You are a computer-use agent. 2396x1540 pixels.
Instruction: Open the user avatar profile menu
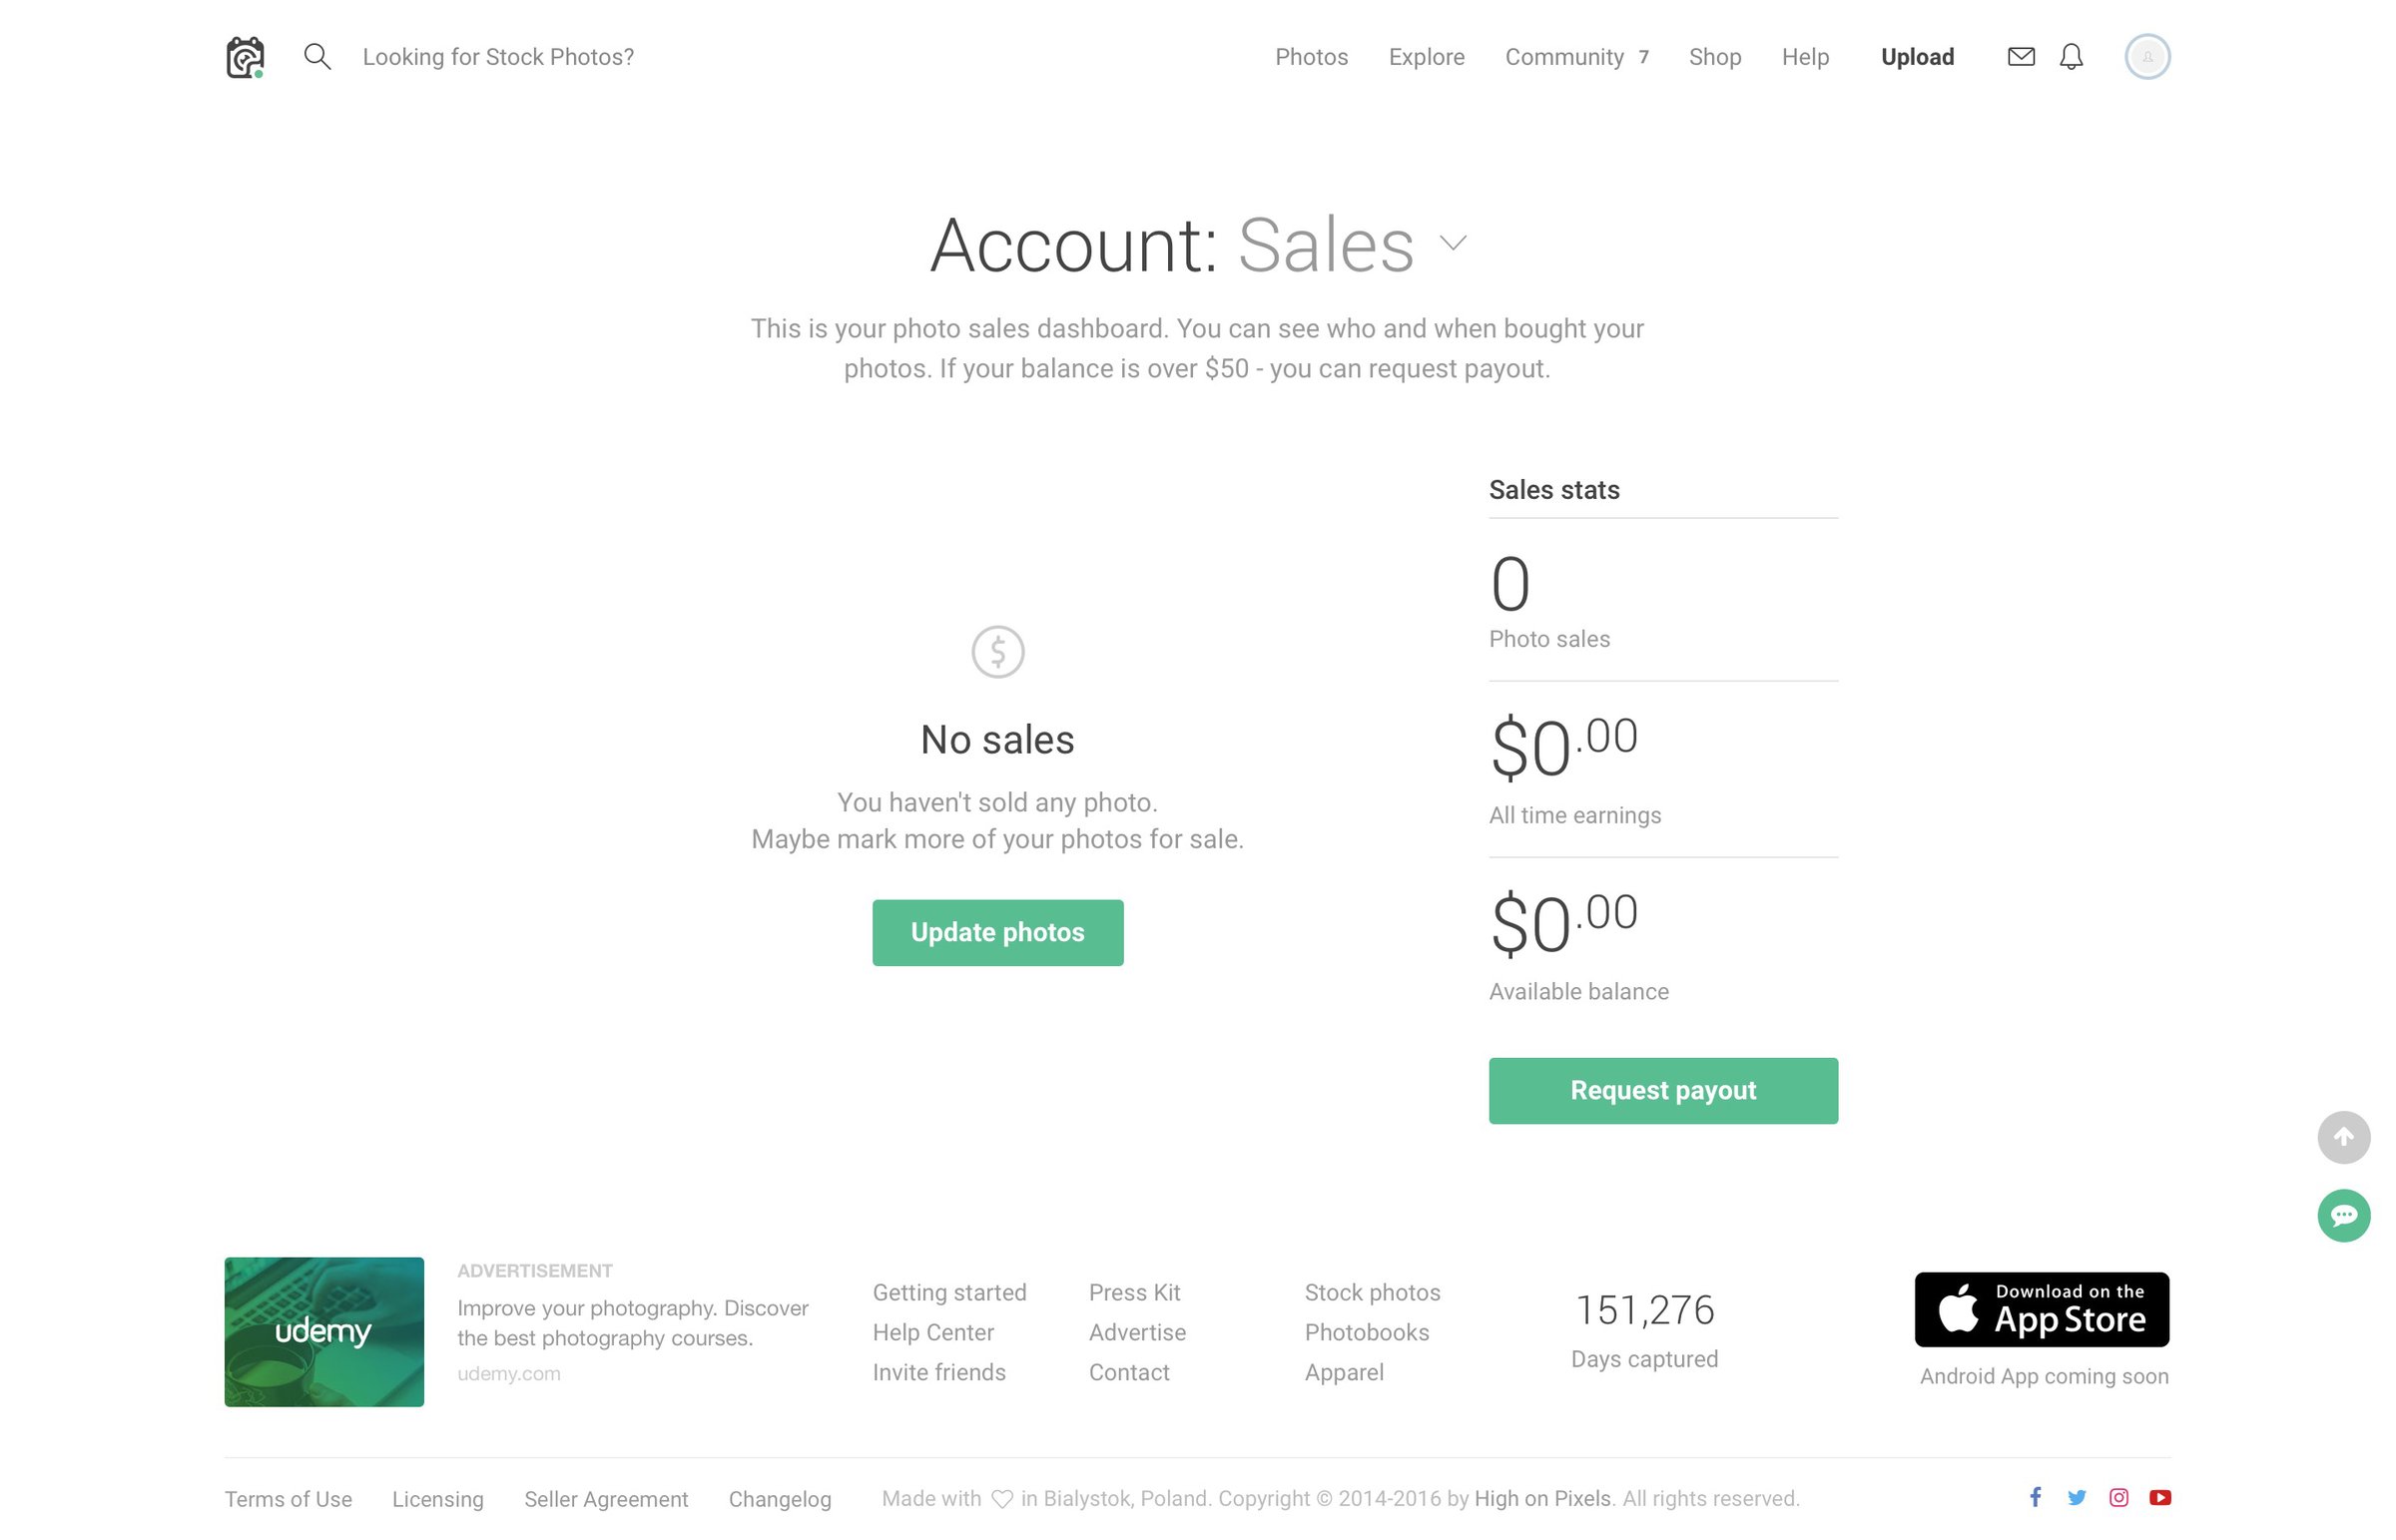[2147, 56]
